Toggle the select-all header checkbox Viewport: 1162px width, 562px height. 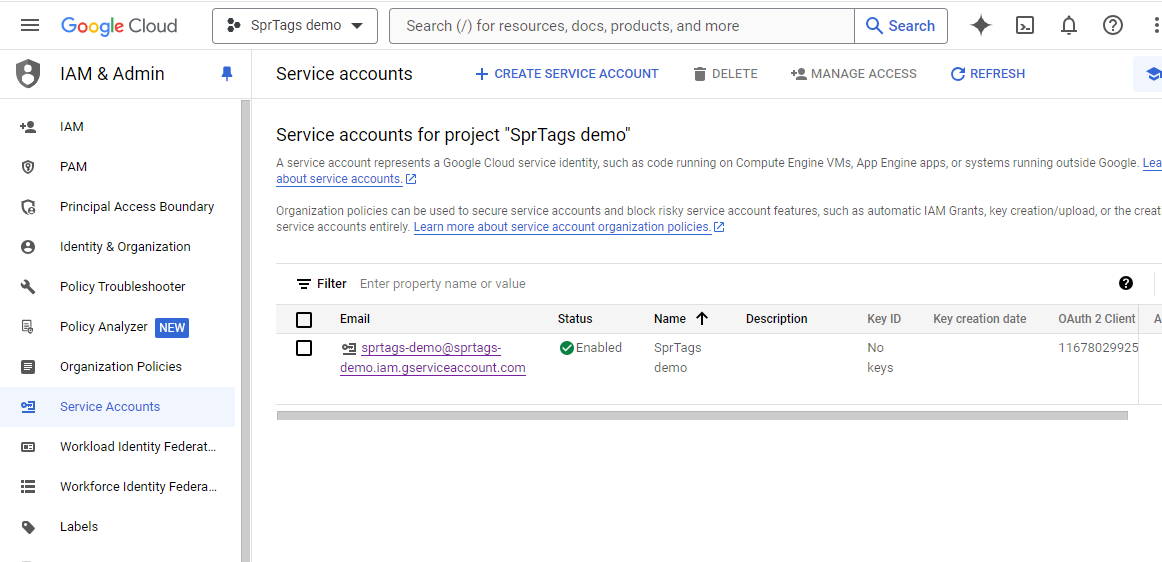point(304,320)
